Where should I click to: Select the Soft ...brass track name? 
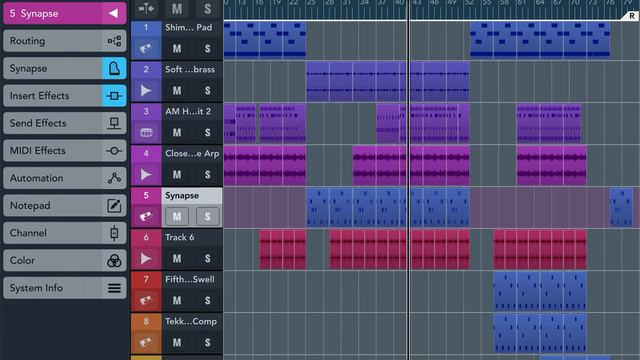tap(190, 69)
